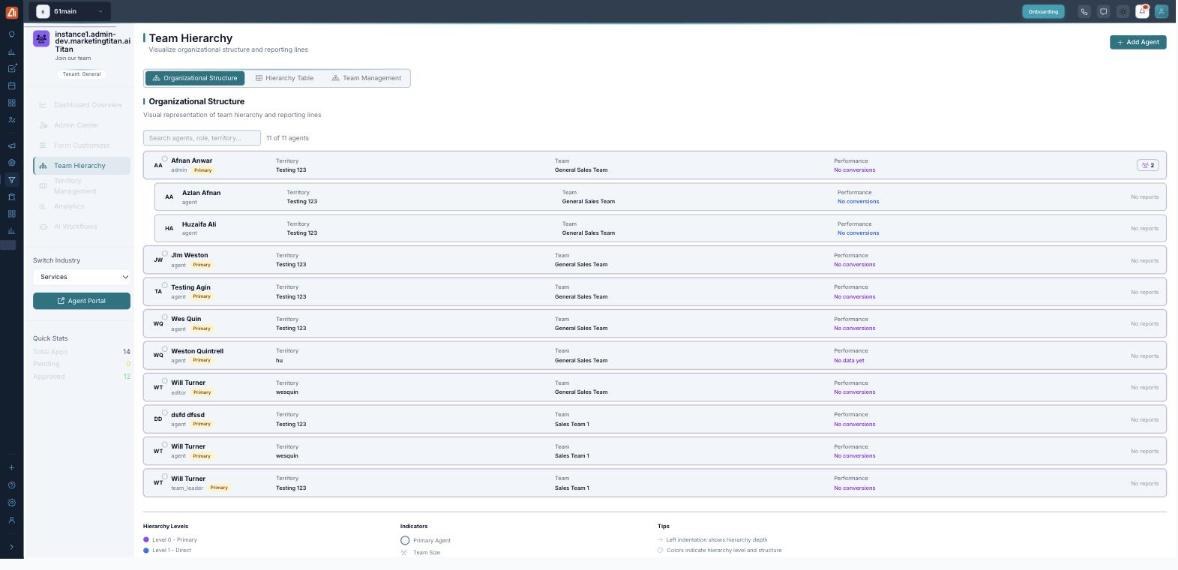Select the funnel icon in left rail

[11, 179]
